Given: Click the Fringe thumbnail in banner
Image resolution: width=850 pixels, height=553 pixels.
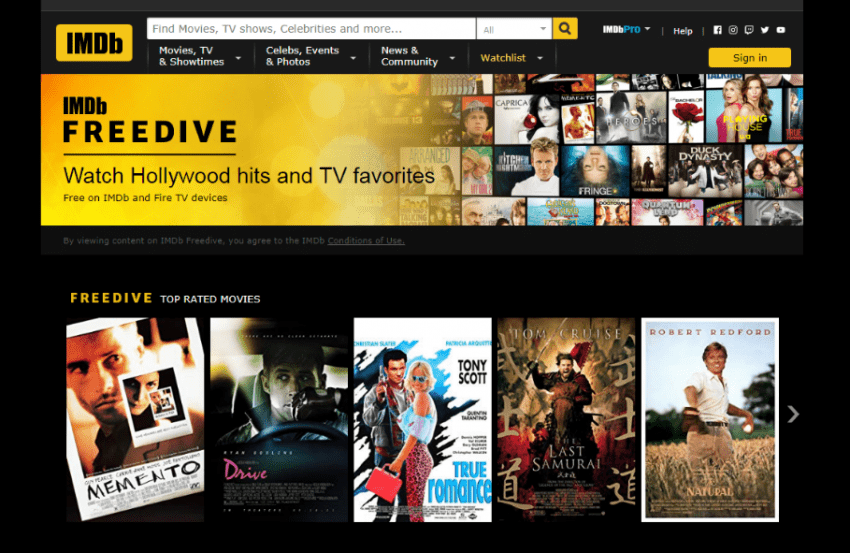Looking at the screenshot, I should click(595, 171).
